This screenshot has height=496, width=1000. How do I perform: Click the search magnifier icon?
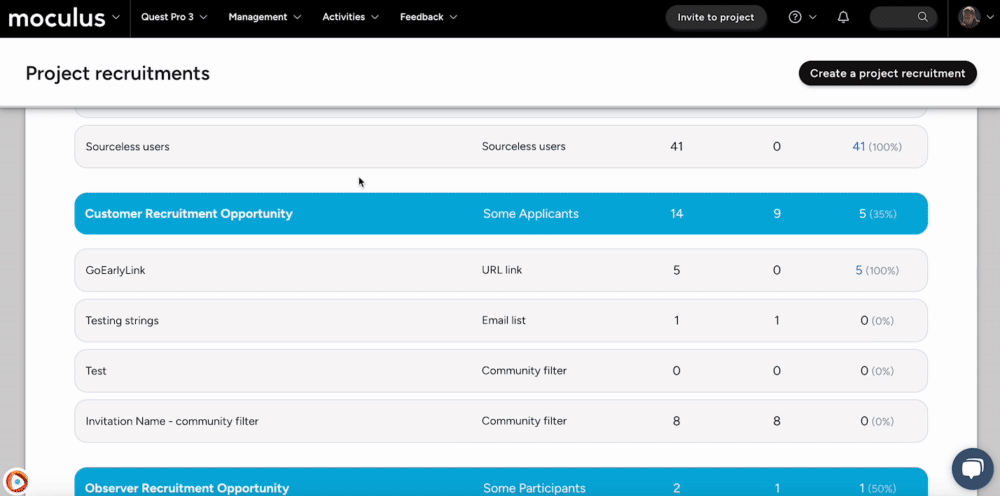(923, 17)
